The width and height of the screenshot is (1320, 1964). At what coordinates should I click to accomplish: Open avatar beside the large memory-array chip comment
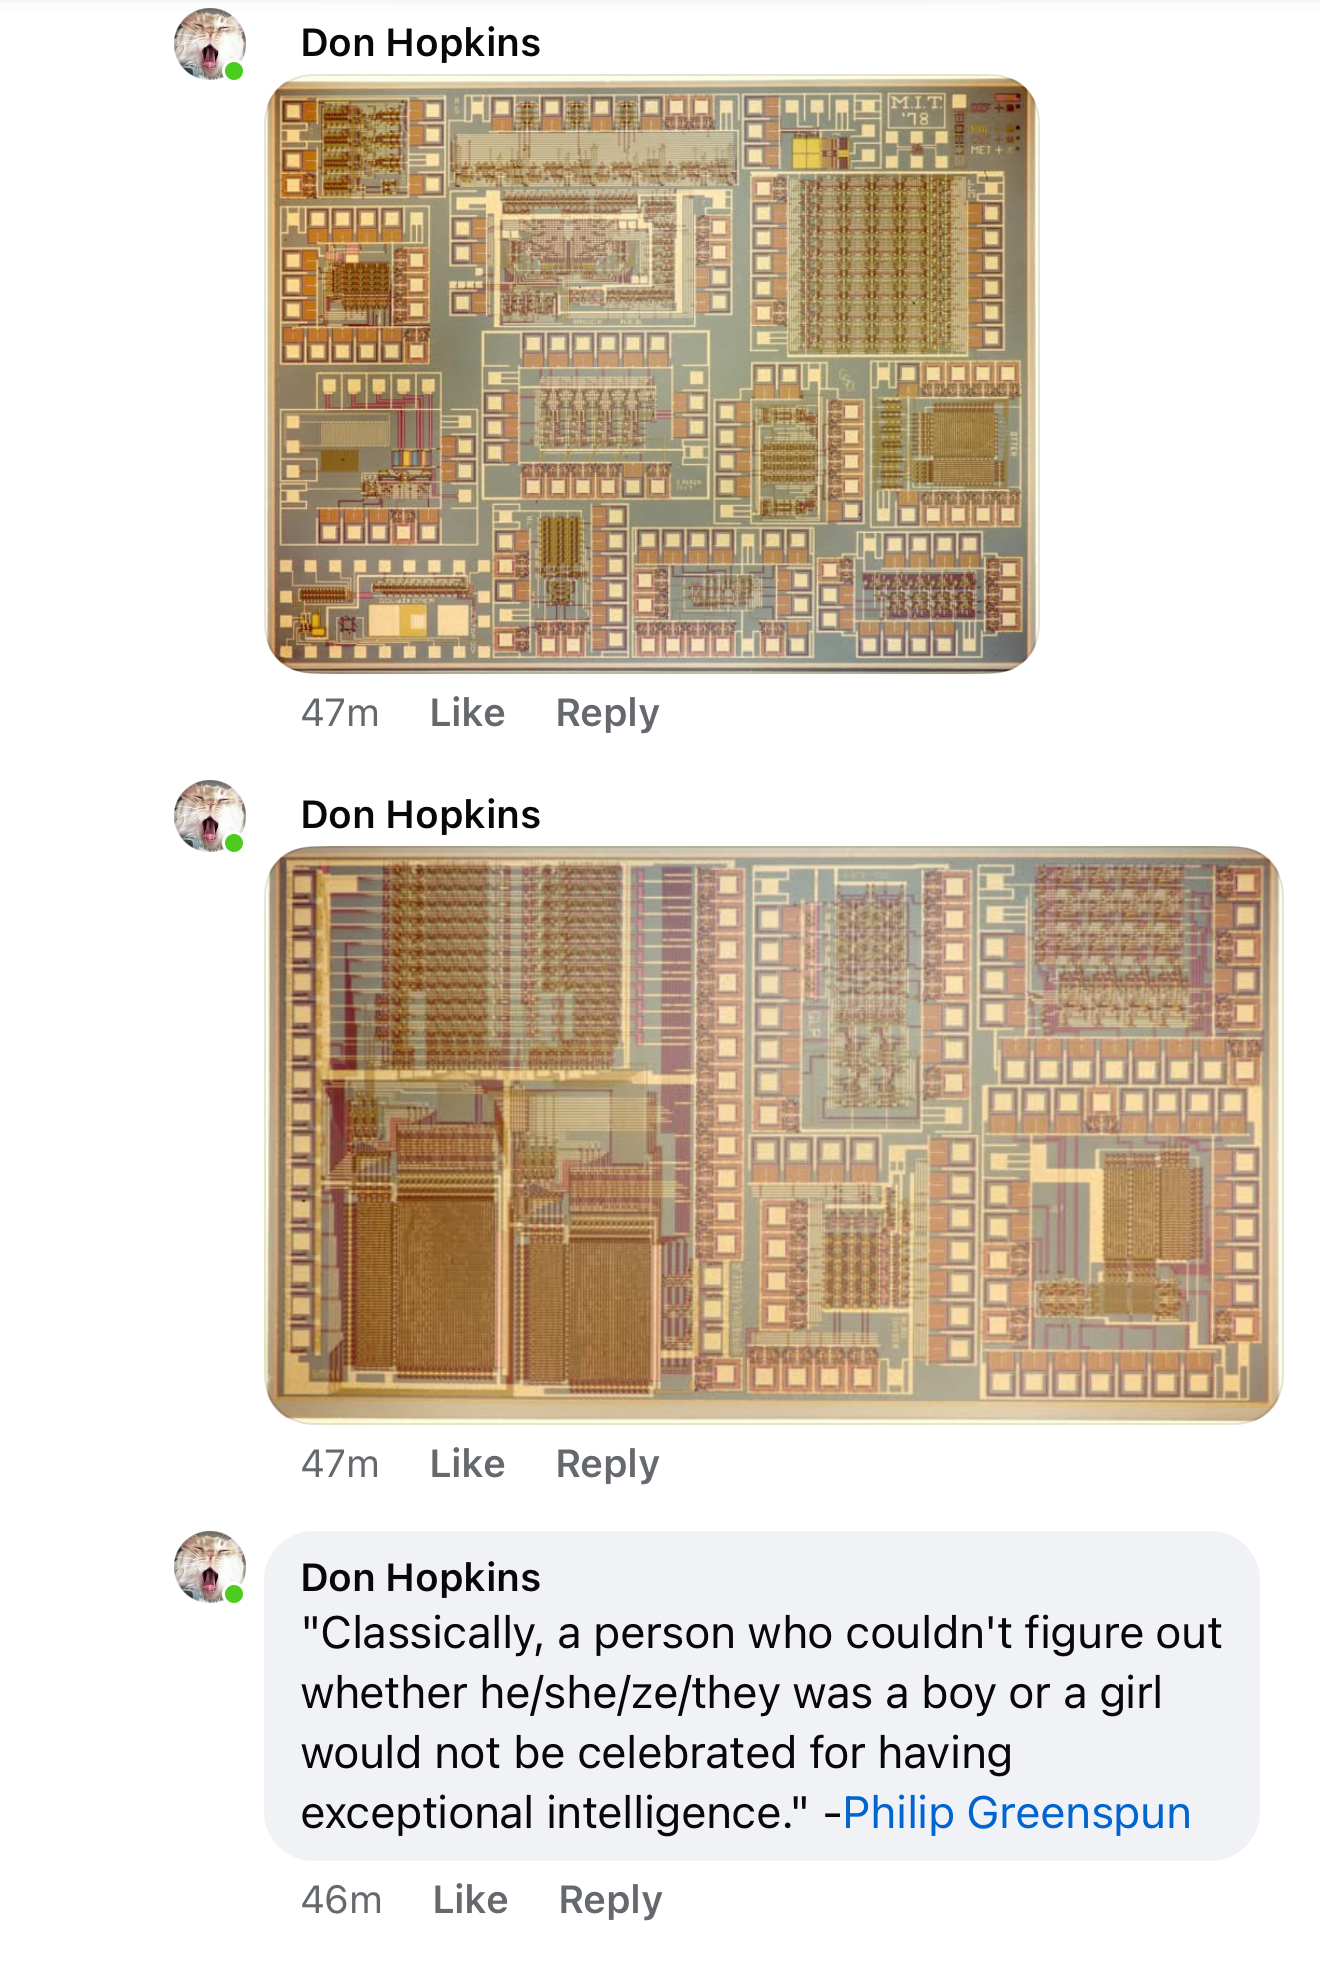coord(210,816)
